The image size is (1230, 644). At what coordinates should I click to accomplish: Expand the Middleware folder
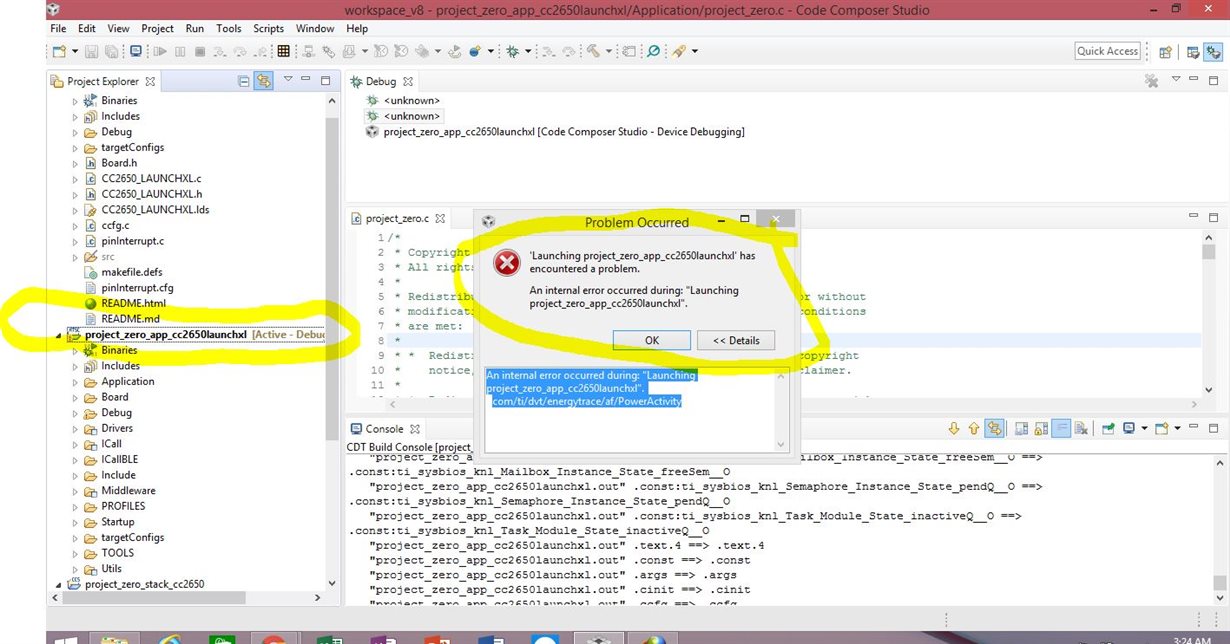click(x=75, y=491)
